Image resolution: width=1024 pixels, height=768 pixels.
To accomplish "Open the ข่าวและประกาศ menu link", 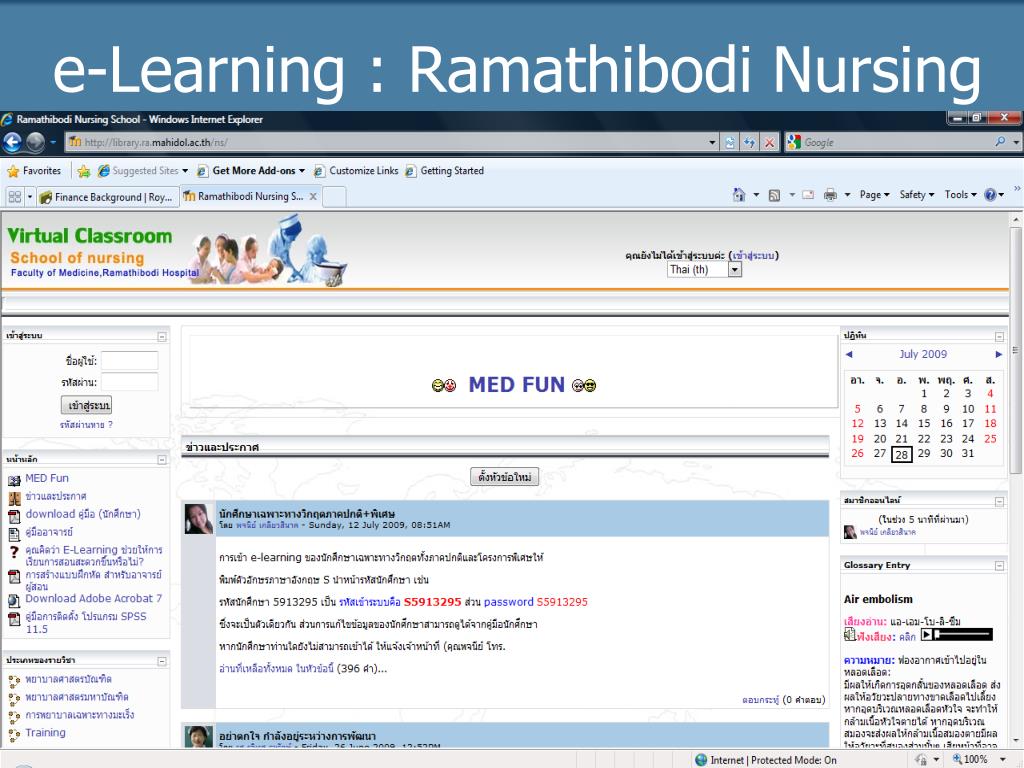I will (x=56, y=496).
